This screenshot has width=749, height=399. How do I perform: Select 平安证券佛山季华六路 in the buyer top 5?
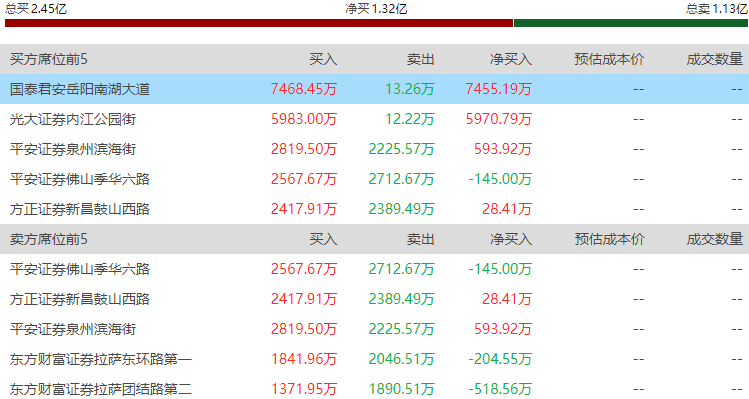374,179
